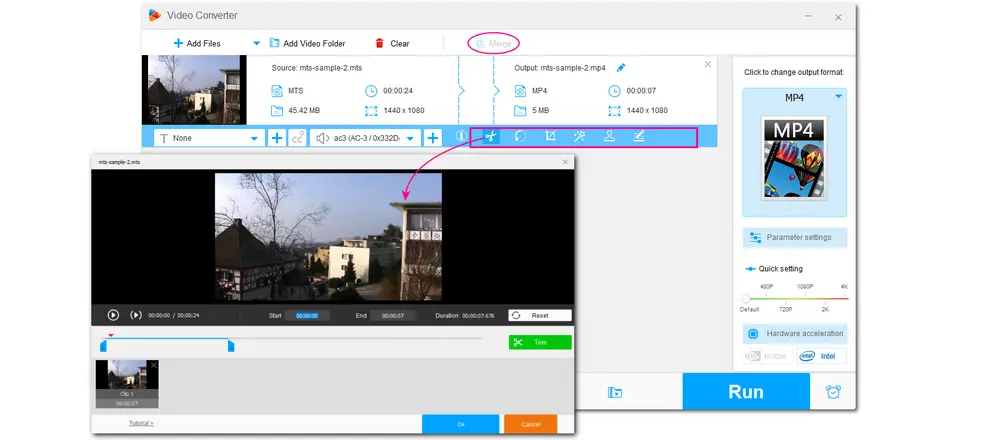
Task: Open the Crop tool
Action: [550, 137]
